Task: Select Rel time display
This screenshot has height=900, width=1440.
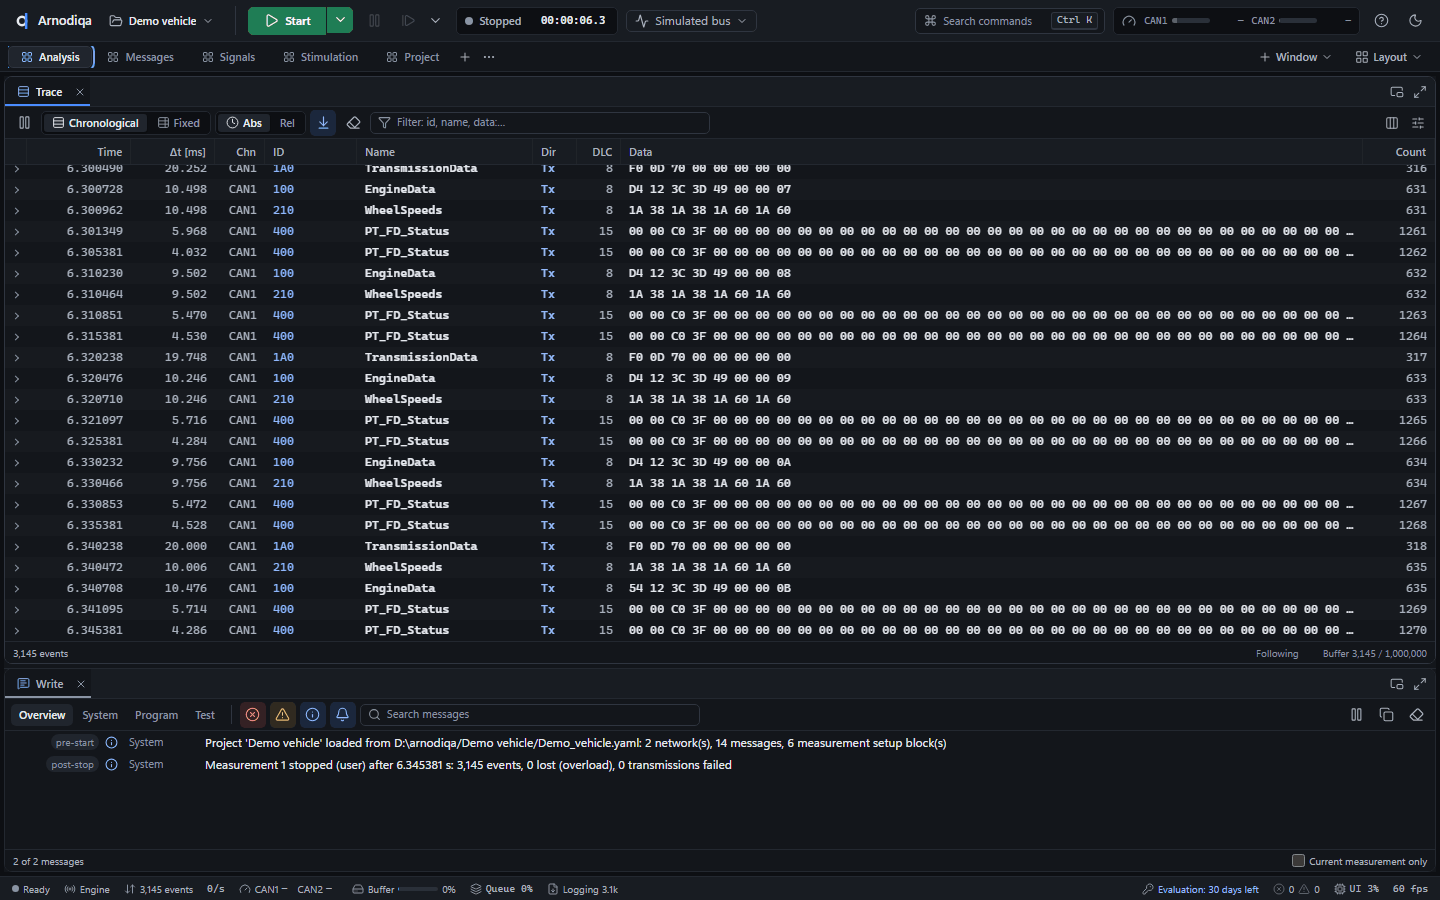Action: 287,123
